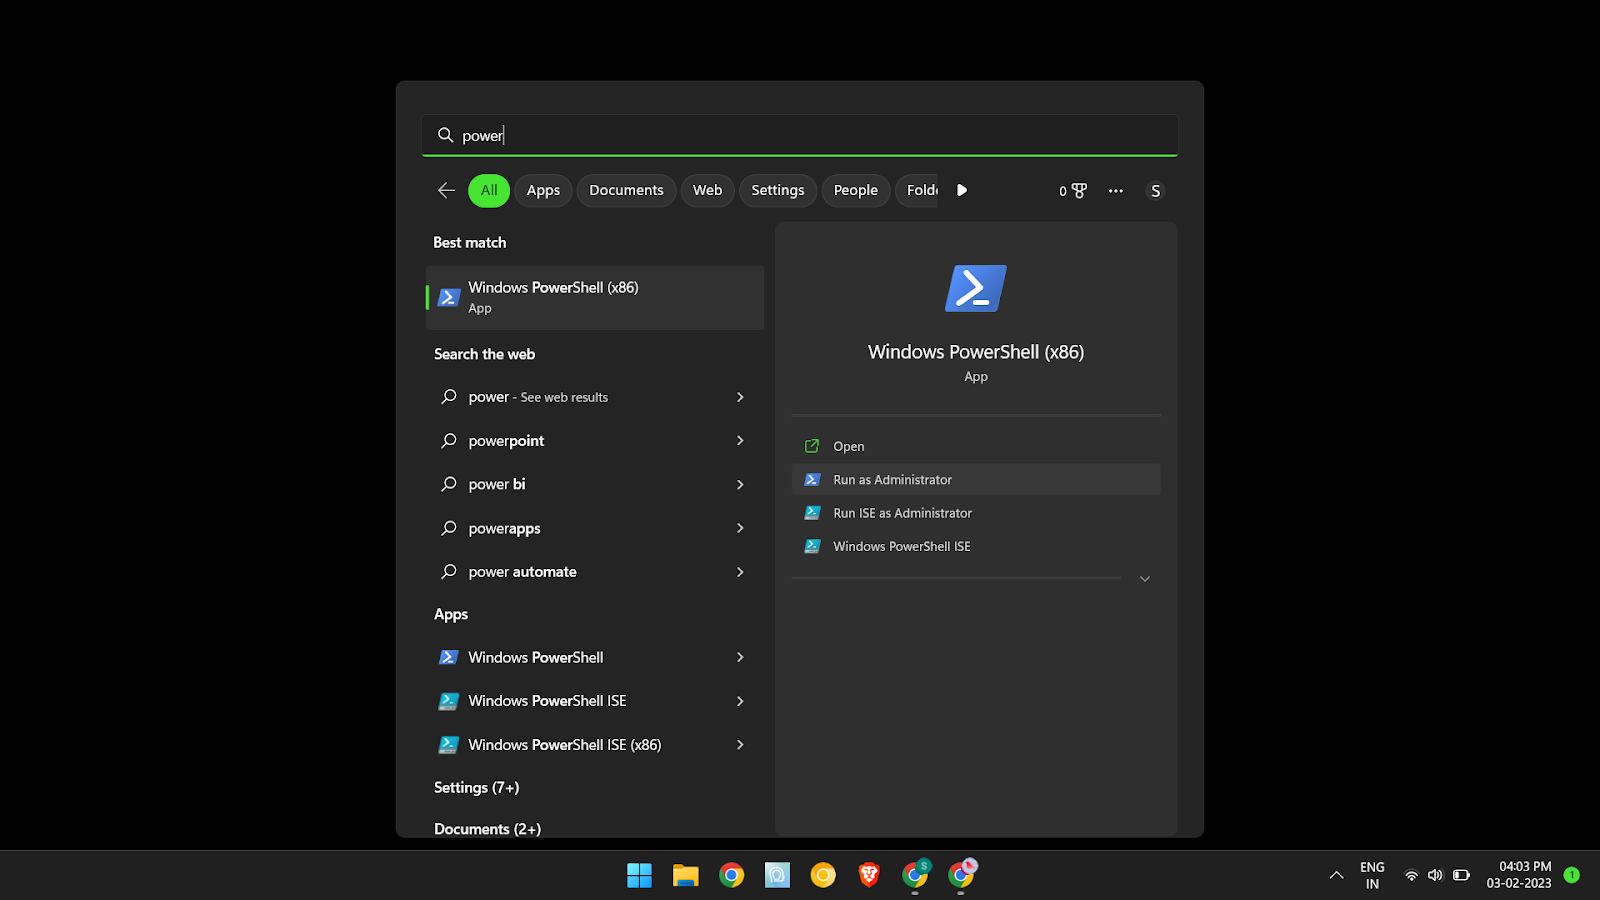Switch to the Apps filter tab
Screen dimensions: 1600x900
pos(543,190)
